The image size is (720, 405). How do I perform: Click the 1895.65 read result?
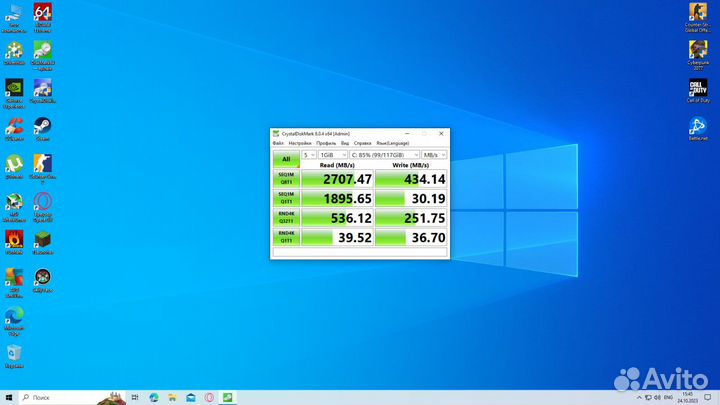click(337, 198)
